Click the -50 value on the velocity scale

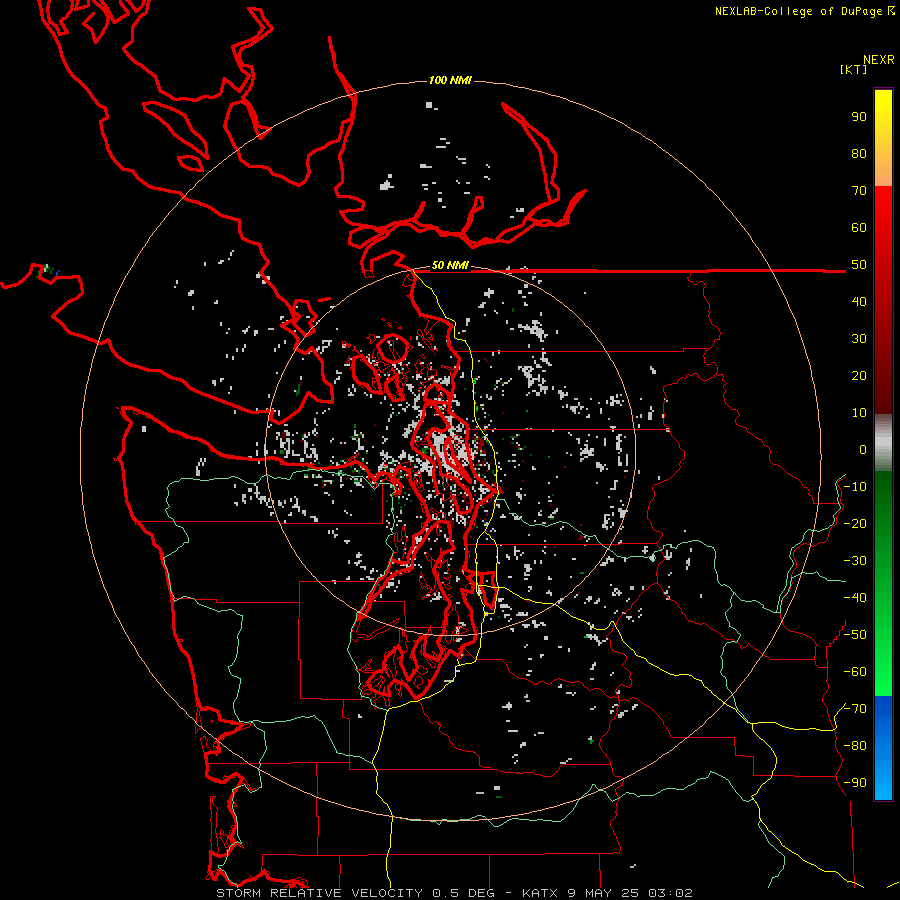(855, 635)
